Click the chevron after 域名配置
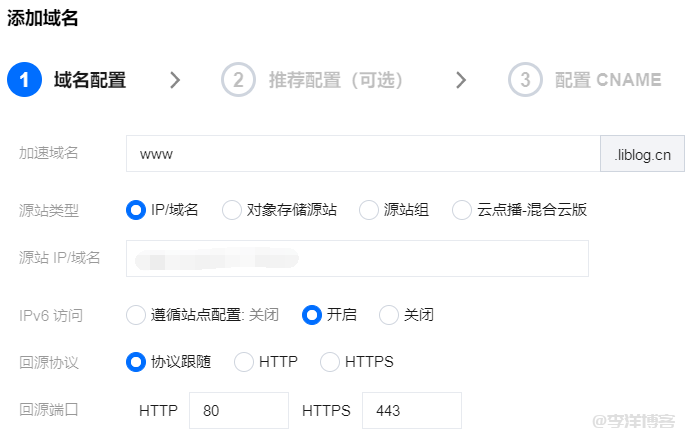The height and width of the screenshot is (448, 696). tap(175, 80)
